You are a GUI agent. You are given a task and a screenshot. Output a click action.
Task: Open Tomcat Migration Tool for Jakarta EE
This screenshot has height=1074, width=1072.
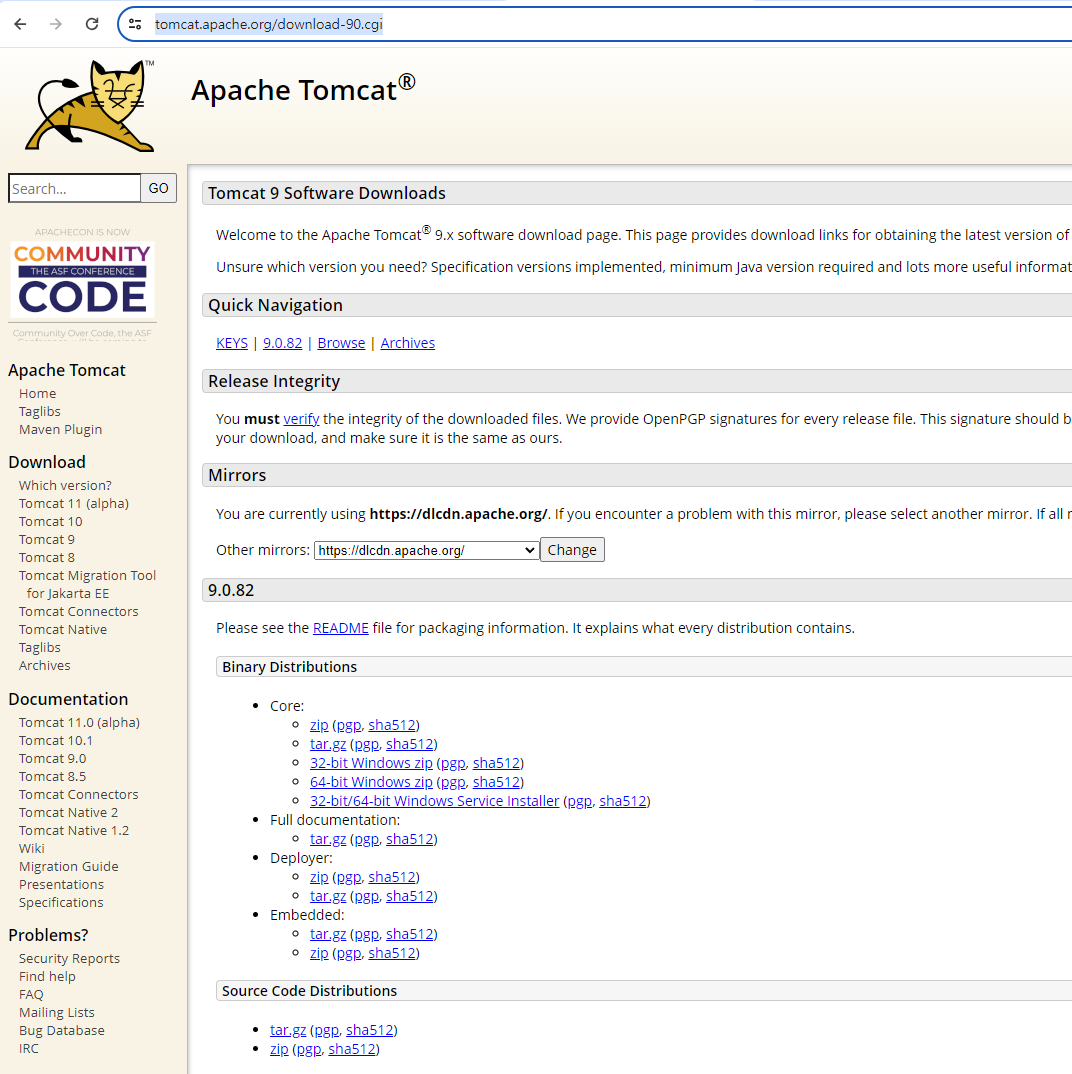(88, 584)
